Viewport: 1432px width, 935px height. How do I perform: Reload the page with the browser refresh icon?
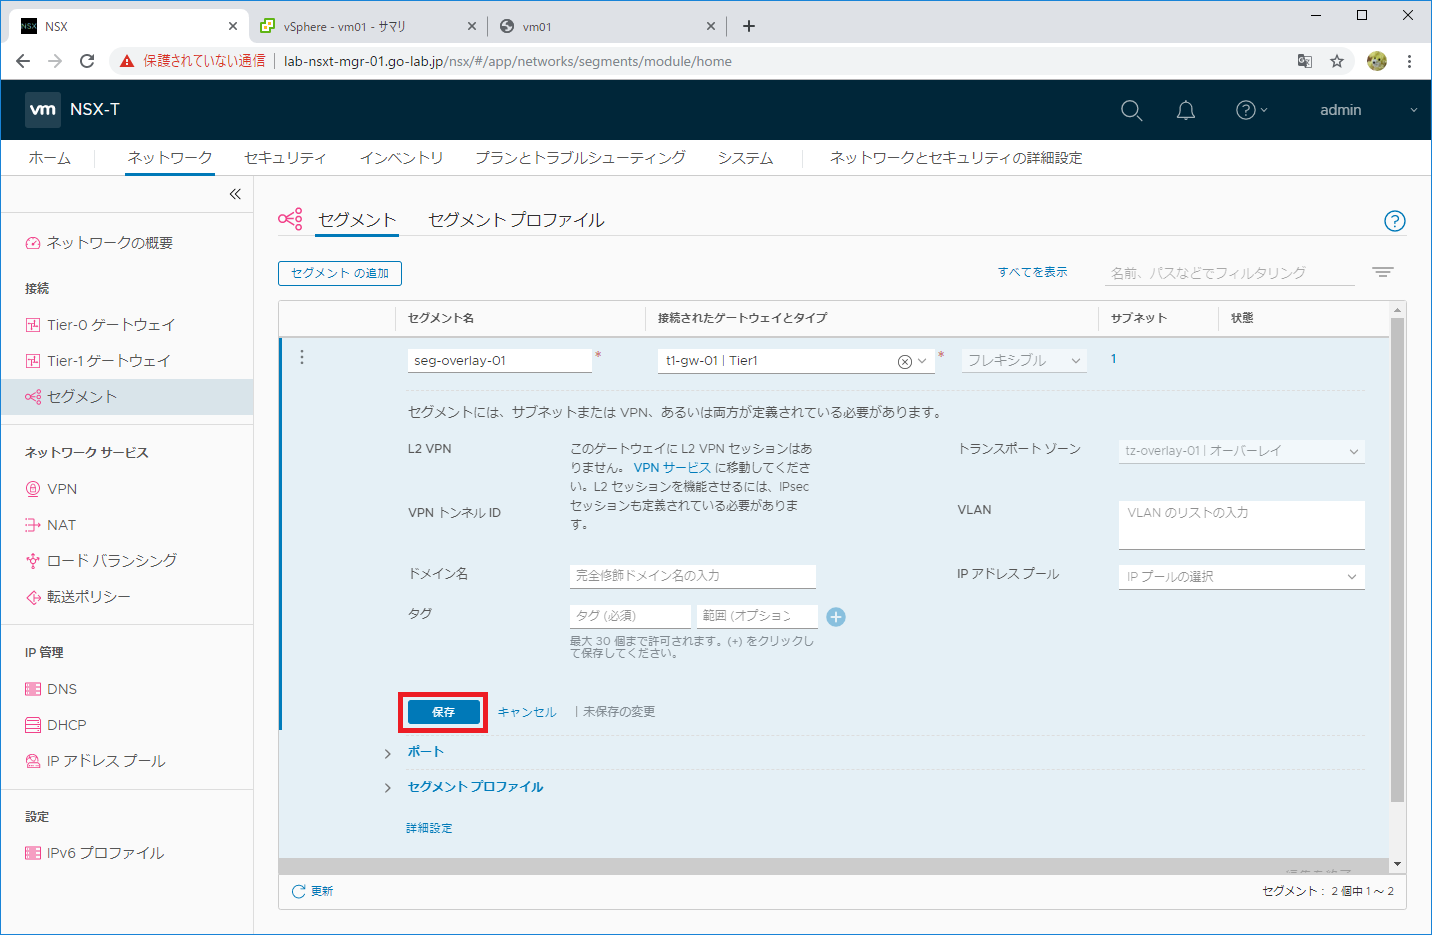(x=87, y=61)
